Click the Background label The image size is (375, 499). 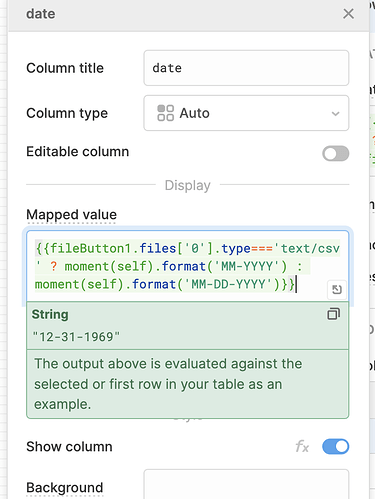click(65, 488)
